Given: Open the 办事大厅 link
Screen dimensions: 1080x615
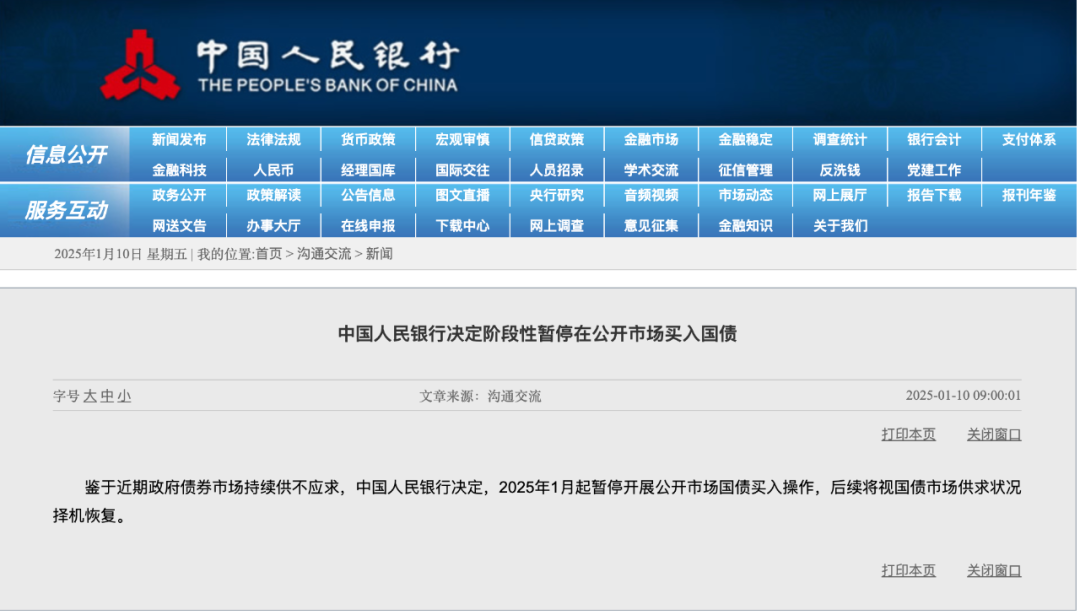Looking at the screenshot, I should (273, 226).
